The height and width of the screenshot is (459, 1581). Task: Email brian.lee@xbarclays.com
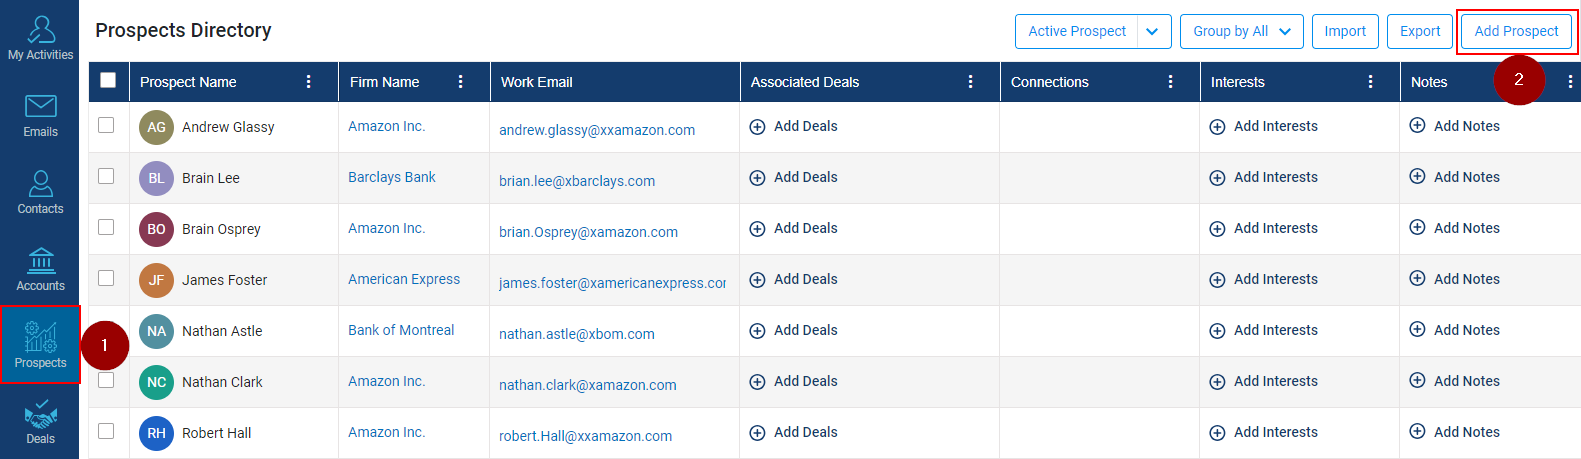click(577, 181)
